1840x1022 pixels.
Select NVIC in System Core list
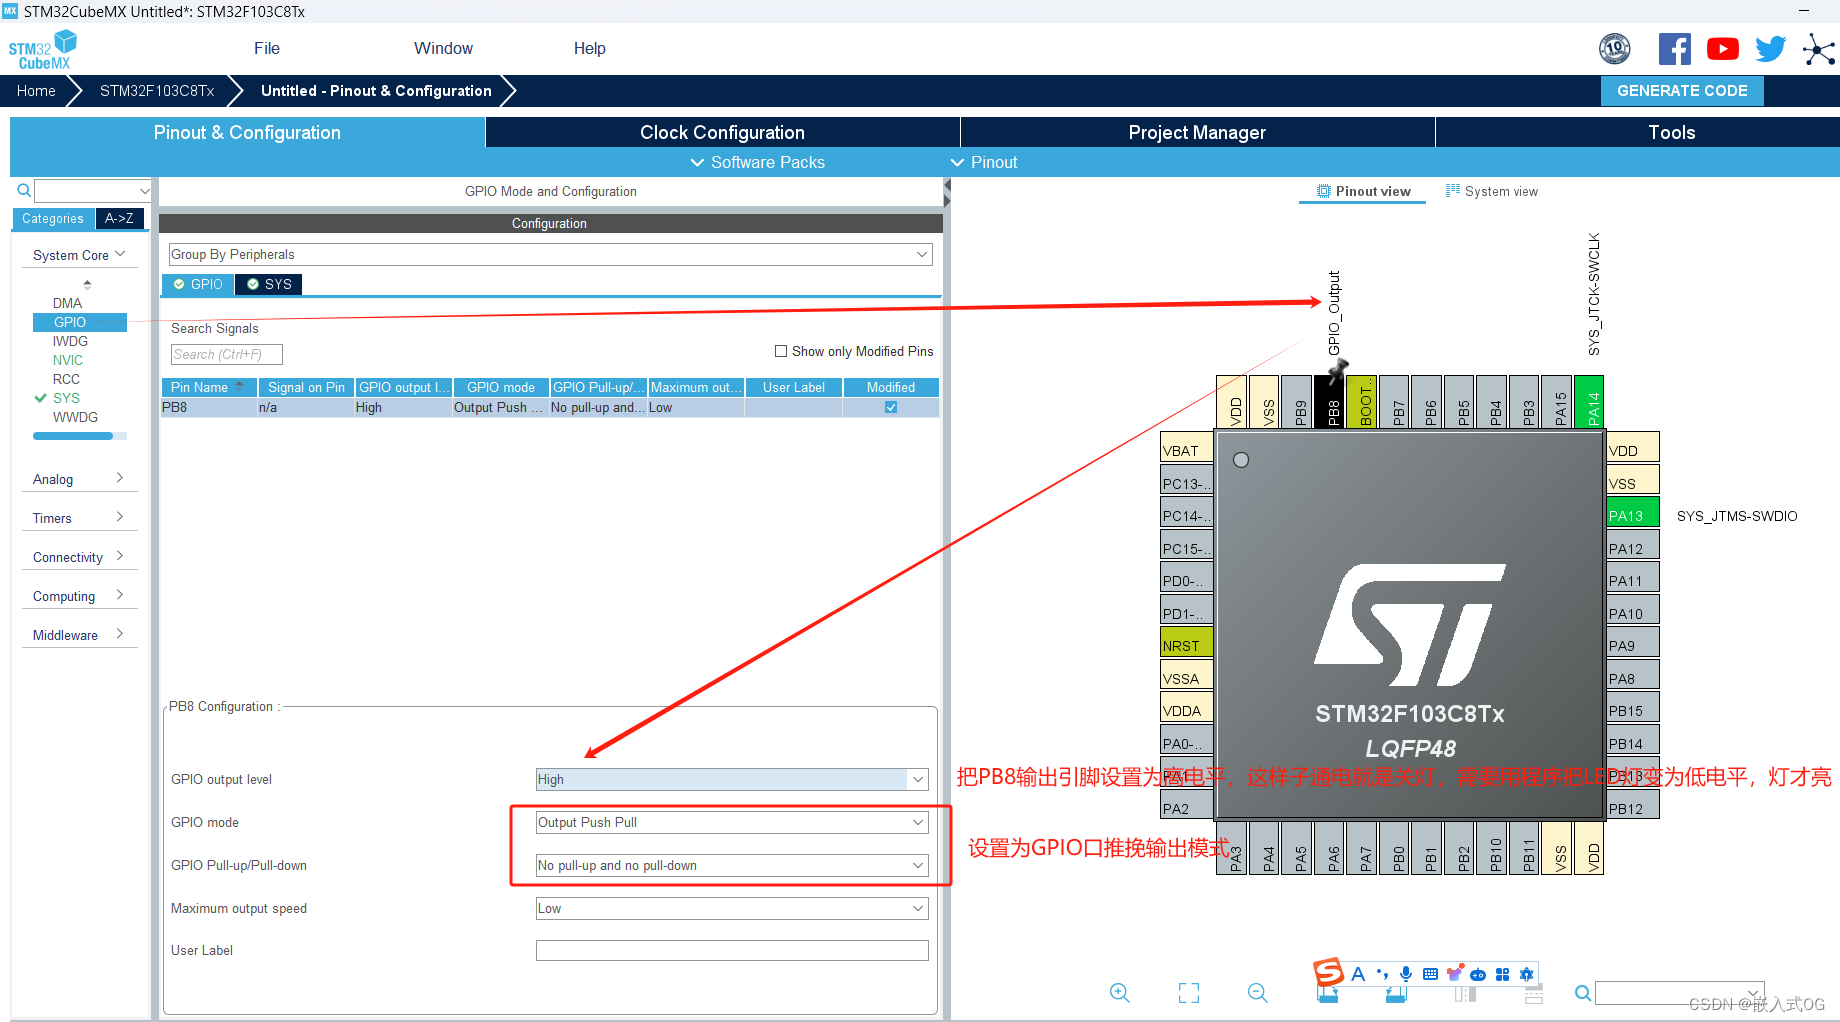click(x=68, y=360)
